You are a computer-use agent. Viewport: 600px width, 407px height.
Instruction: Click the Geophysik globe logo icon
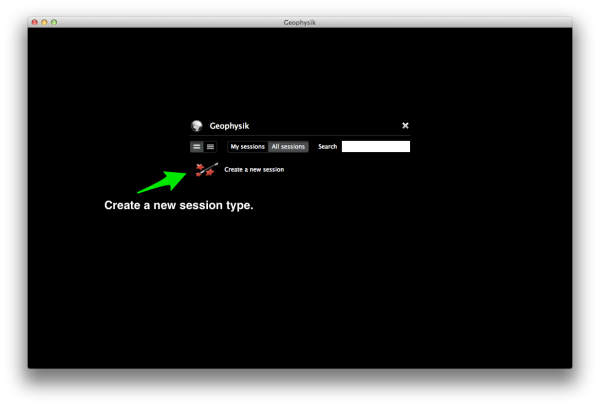coord(197,126)
